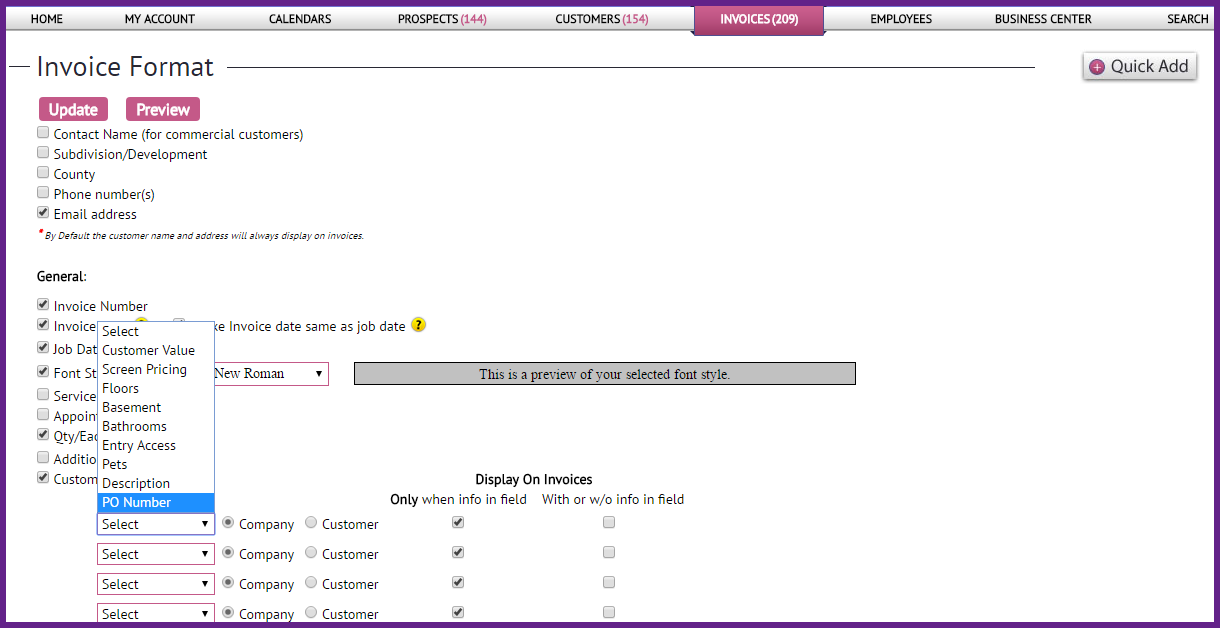Choose PO Number from the open list
Screen dimensions: 1220x628
click(x=155, y=502)
